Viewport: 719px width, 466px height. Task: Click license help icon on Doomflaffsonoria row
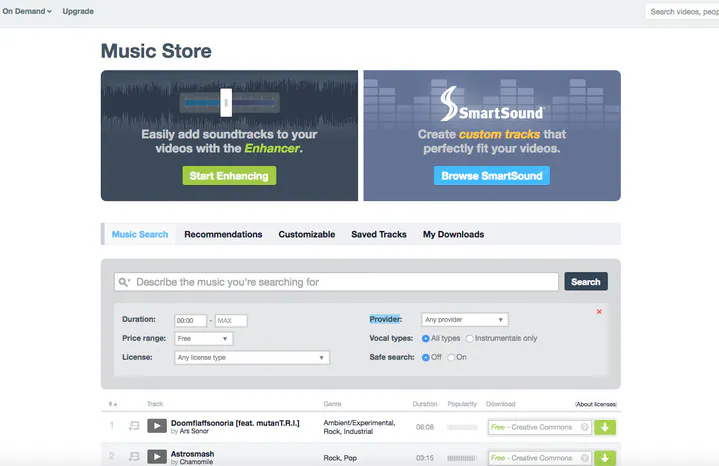point(585,427)
